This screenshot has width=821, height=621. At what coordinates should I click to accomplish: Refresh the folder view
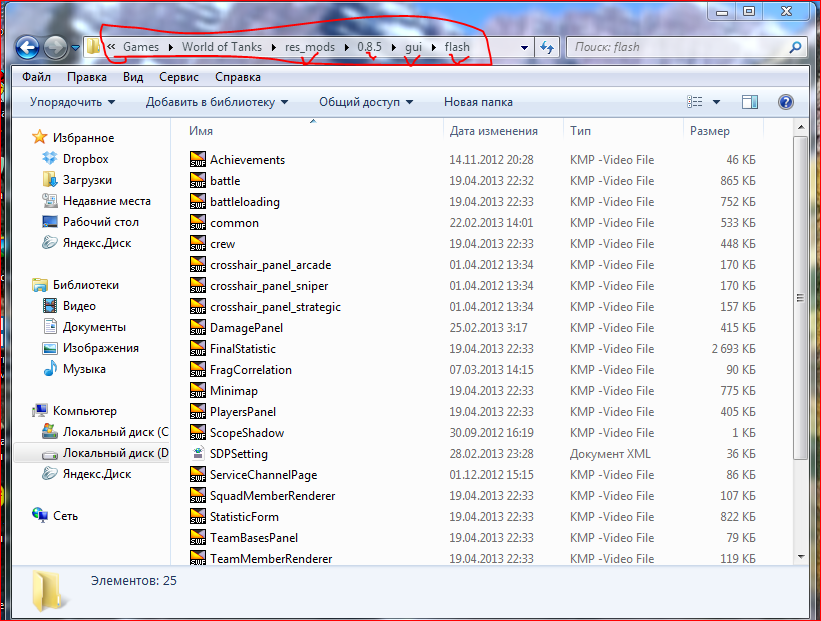(547, 47)
